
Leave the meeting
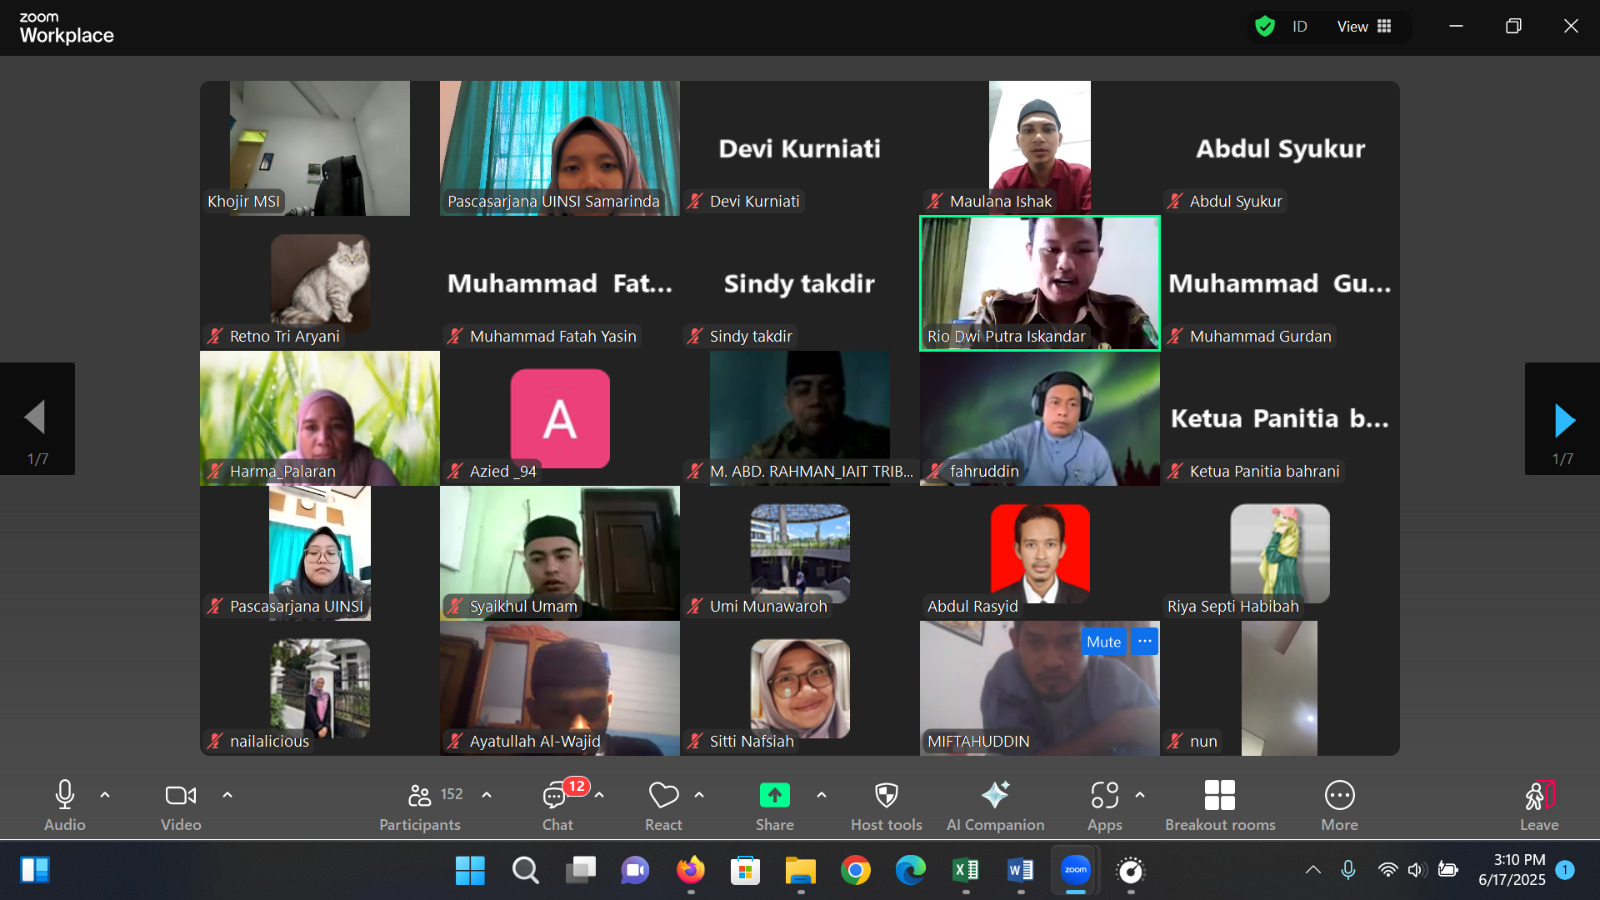pos(1539,805)
